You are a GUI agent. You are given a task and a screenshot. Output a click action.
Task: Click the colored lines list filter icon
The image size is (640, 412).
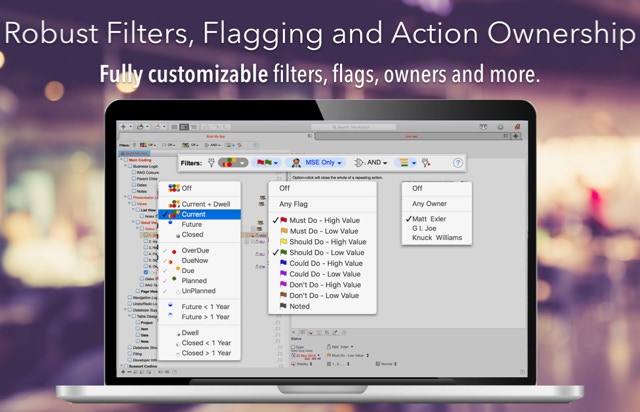coord(406,161)
